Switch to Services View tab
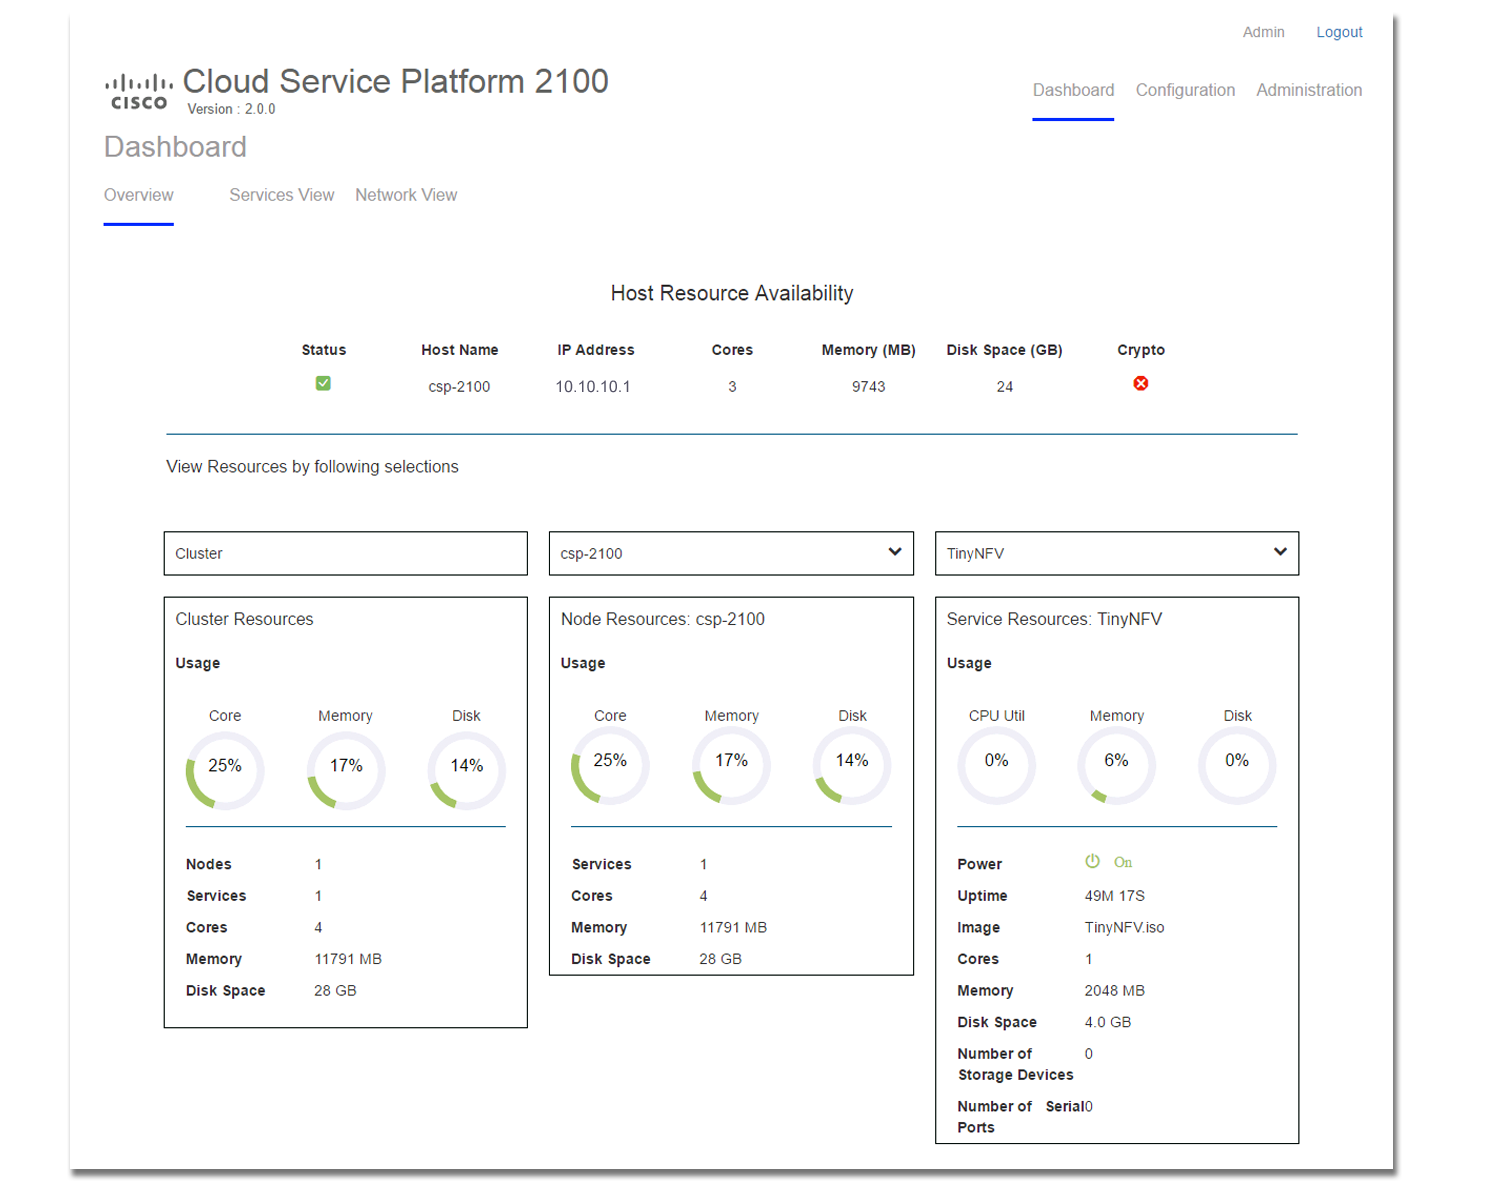This screenshot has height=1200, width=1500. click(281, 195)
